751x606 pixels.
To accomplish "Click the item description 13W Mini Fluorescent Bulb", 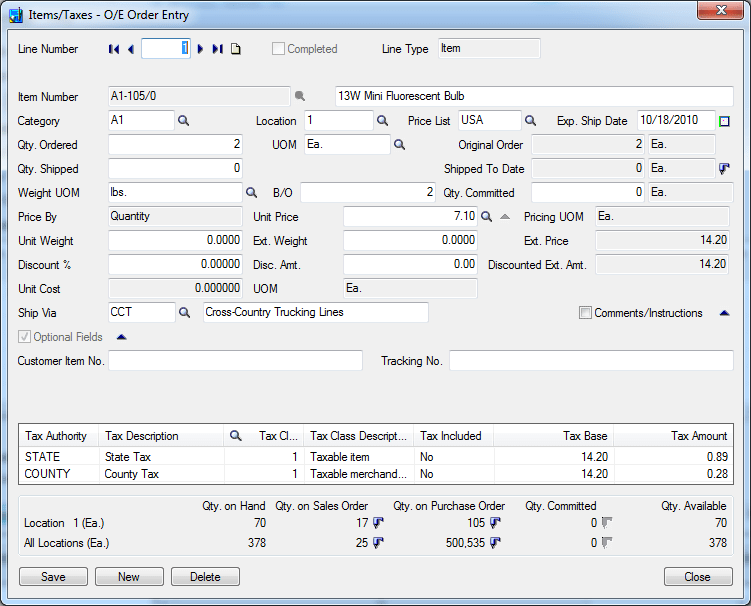I will 534,96.
